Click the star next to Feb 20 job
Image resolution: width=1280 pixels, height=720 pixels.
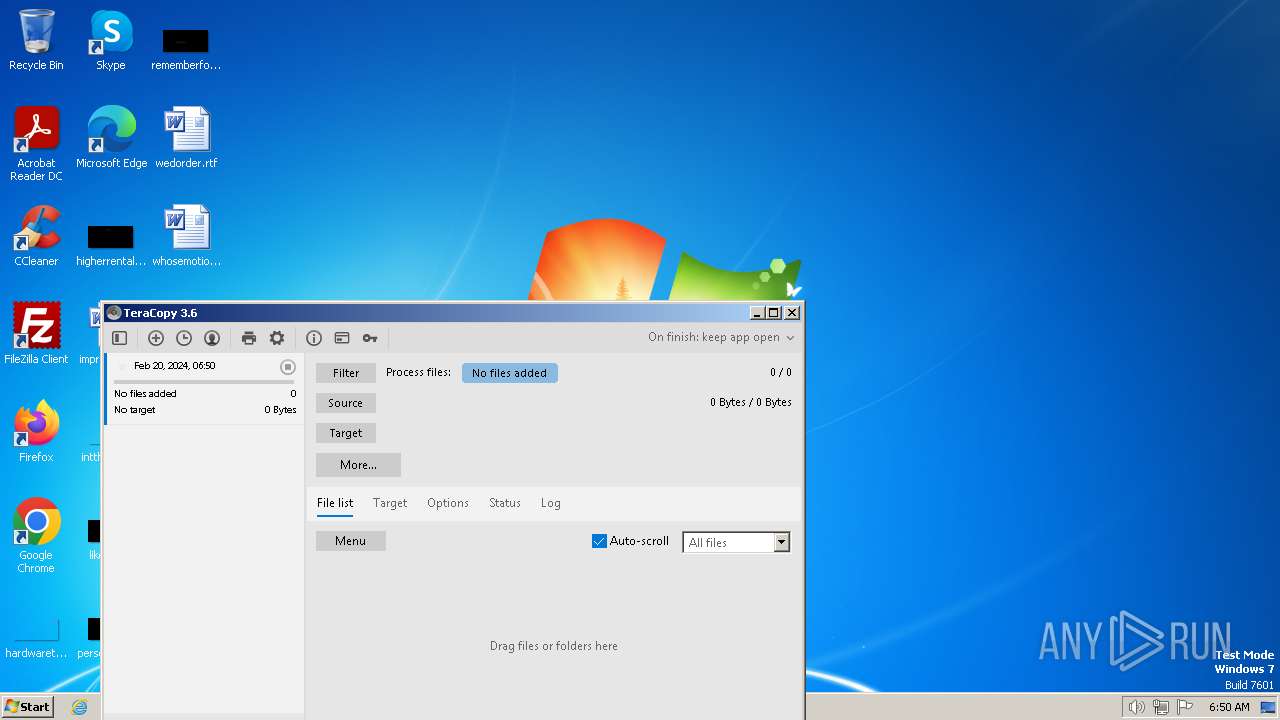point(123,366)
